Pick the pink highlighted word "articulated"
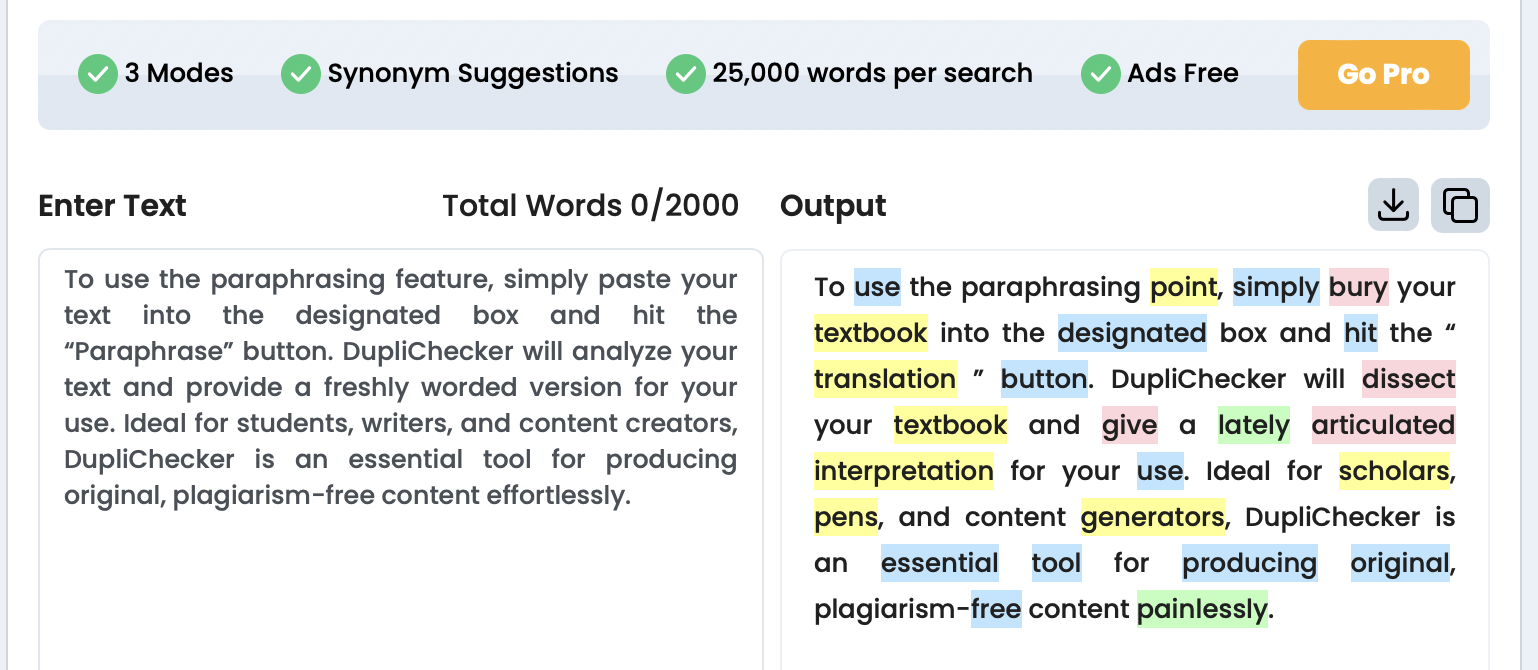Image resolution: width=1538 pixels, height=670 pixels. 1383,425
